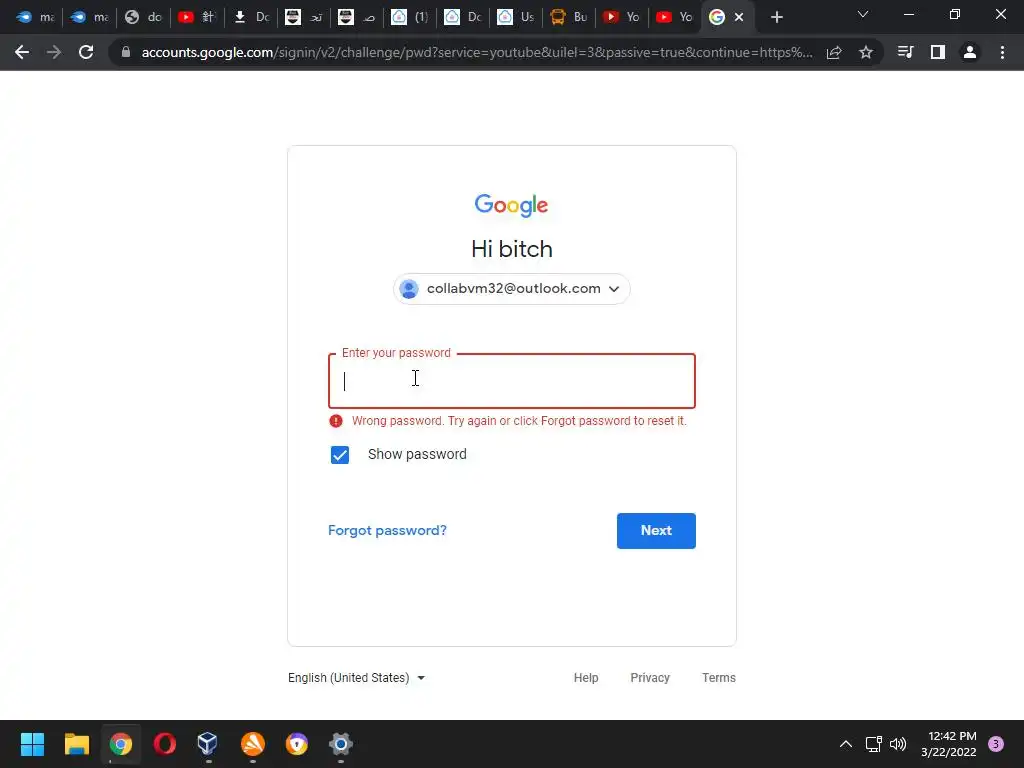Click the browser forward arrow
The image size is (1024, 768).
(x=54, y=52)
